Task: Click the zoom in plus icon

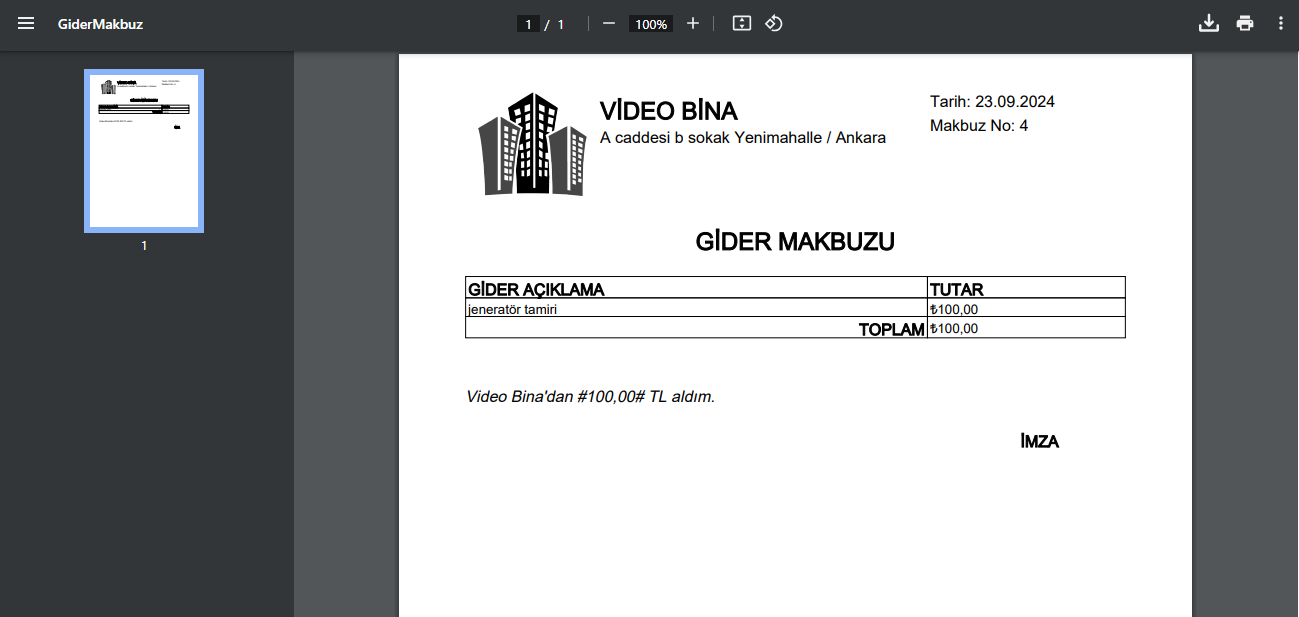Action: pyautogui.click(x=693, y=23)
